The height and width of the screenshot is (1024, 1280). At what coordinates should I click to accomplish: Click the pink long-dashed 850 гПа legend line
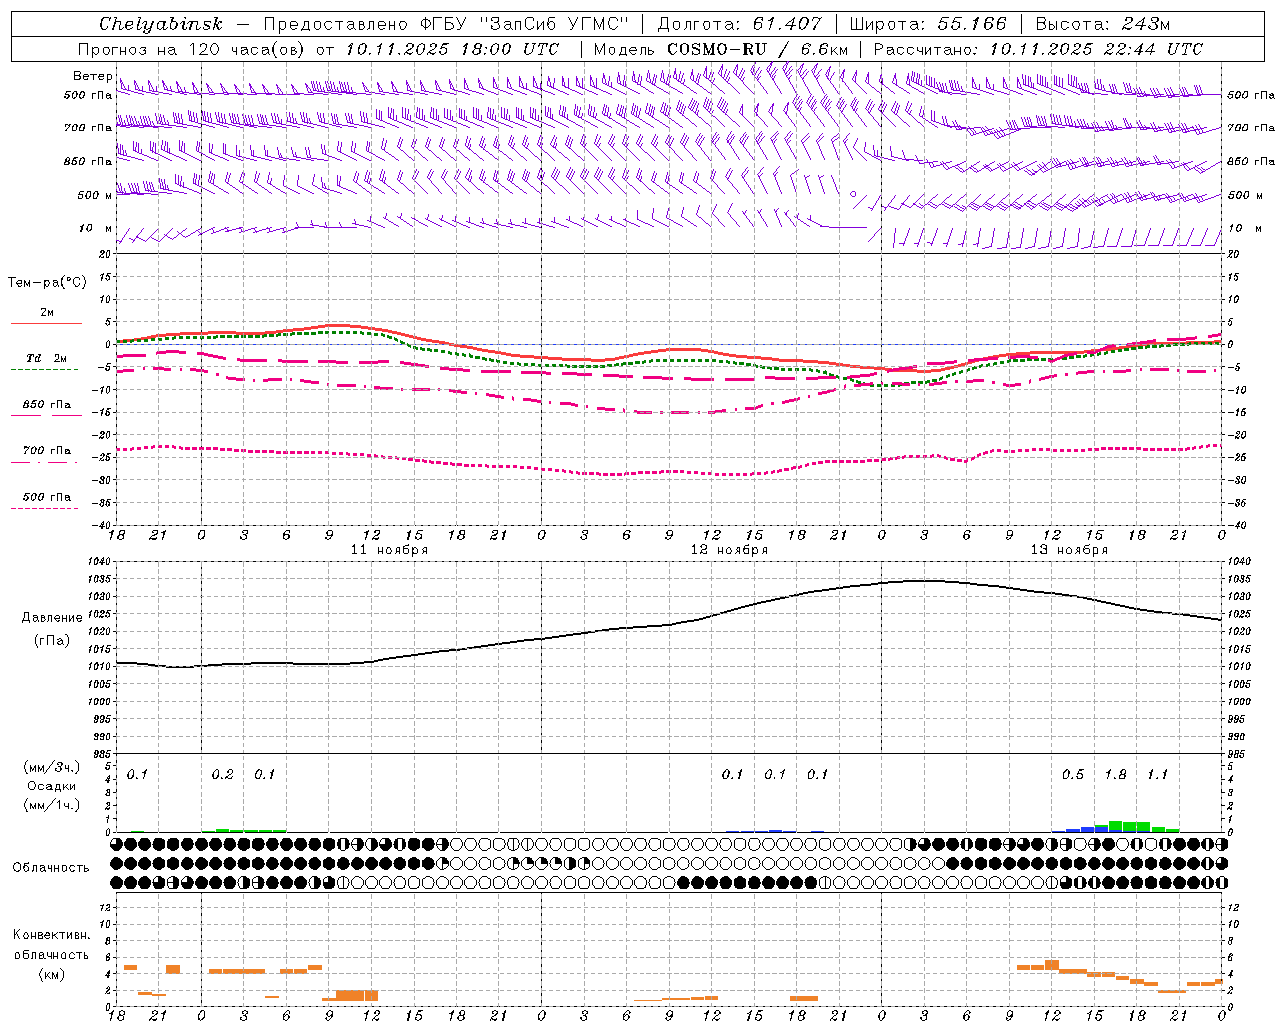point(46,415)
